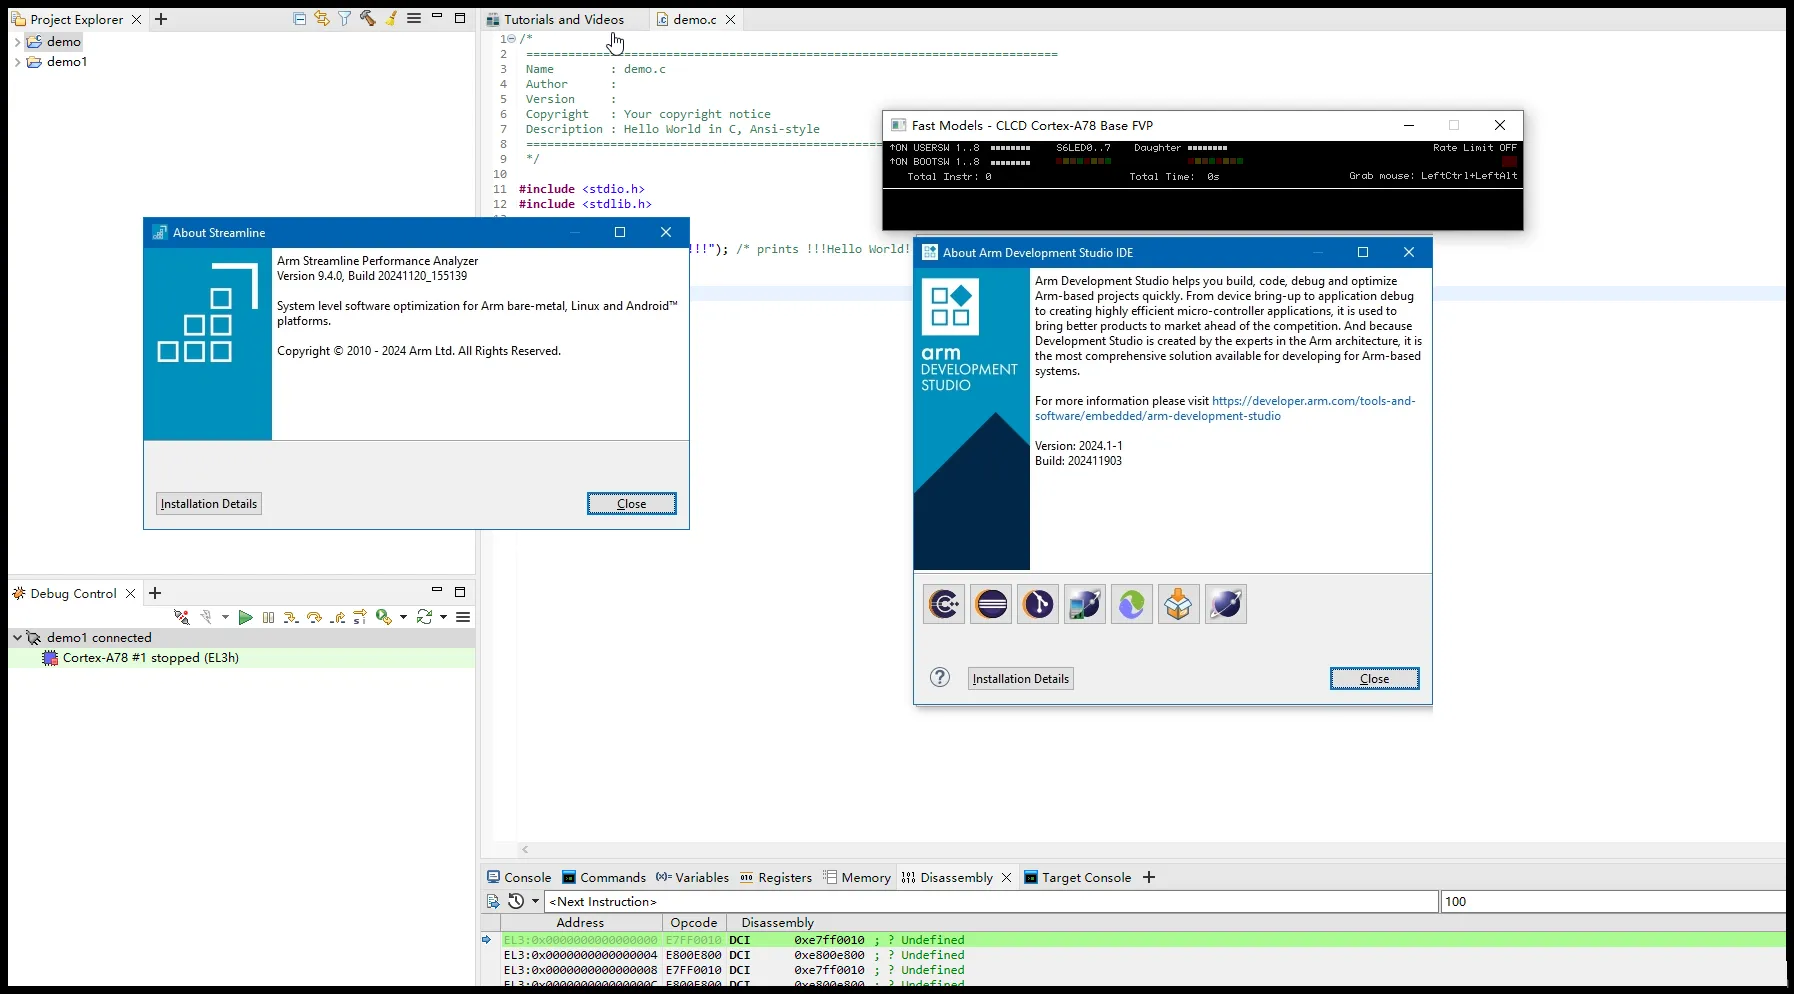This screenshot has height=994, width=1794.
Task: Click Close in About Streamline dialog
Action: click(631, 504)
